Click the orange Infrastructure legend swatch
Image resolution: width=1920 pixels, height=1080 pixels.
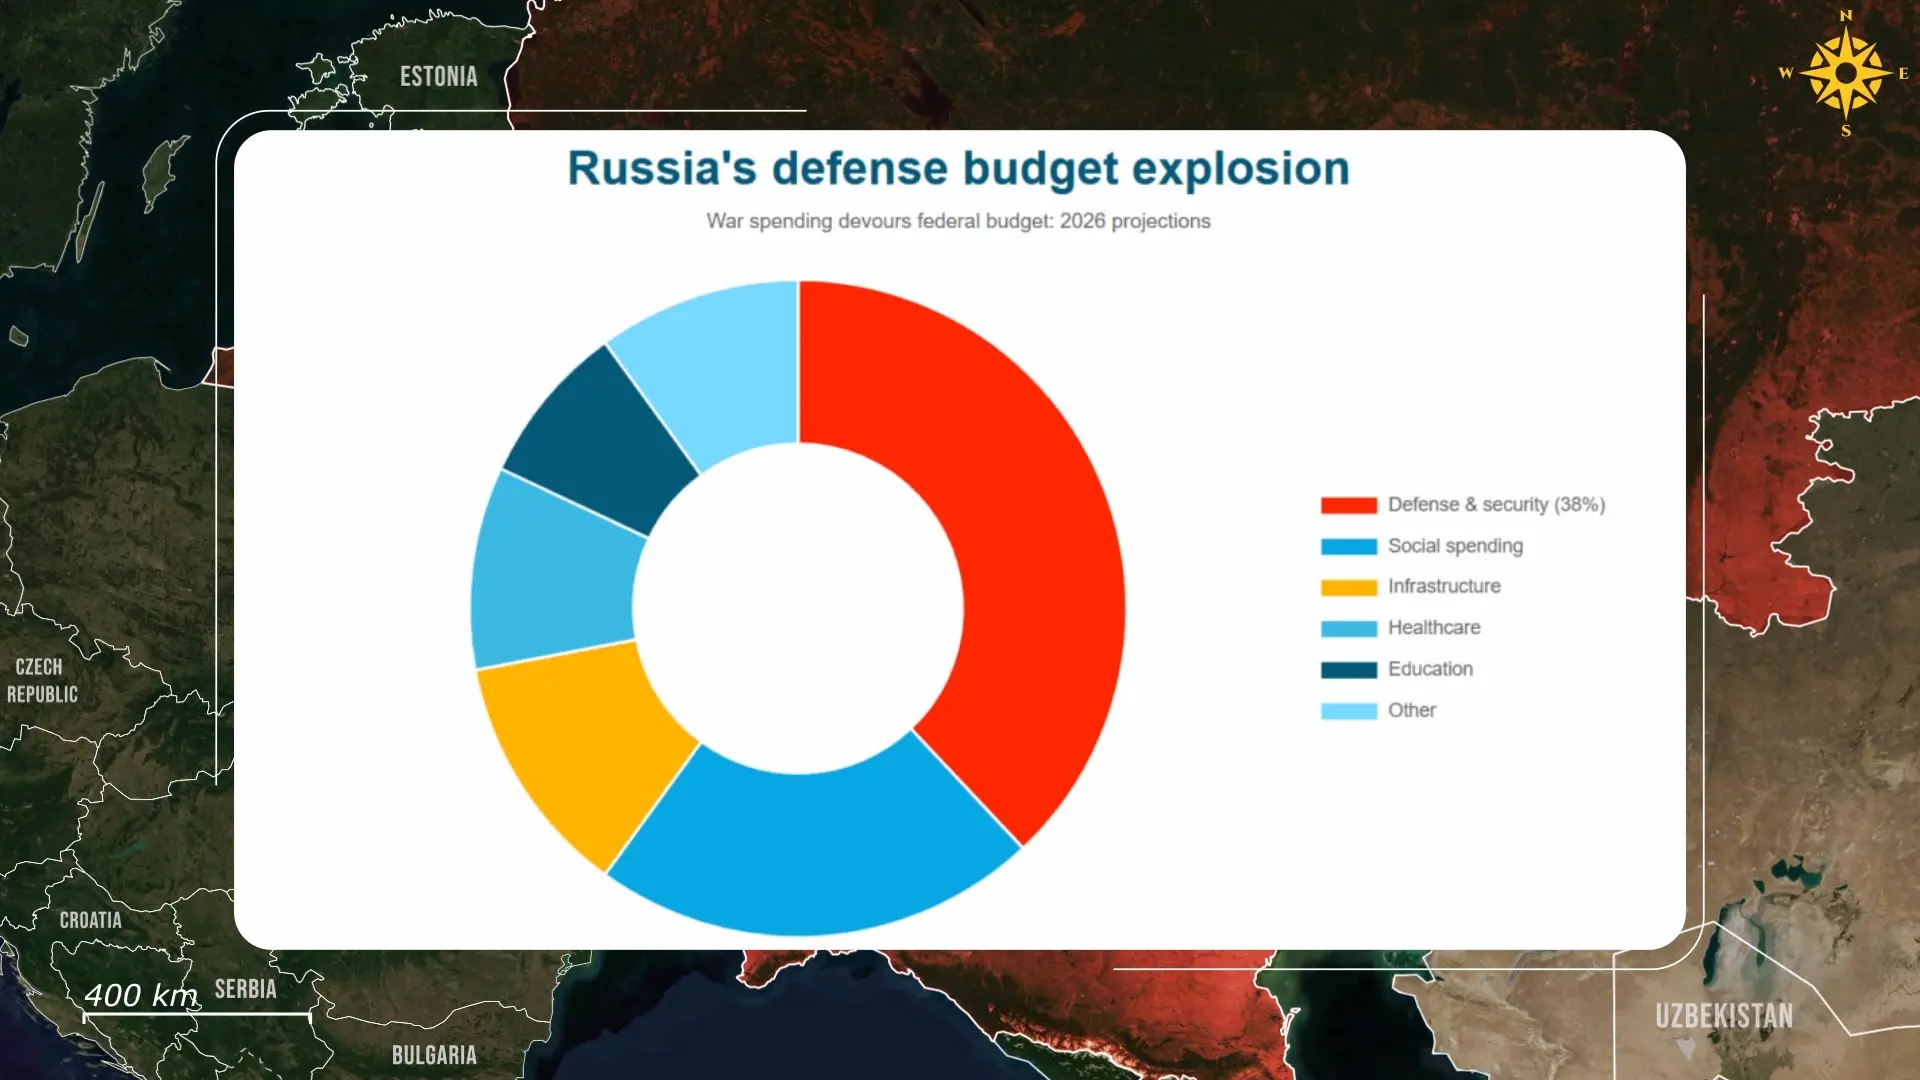1348,588
